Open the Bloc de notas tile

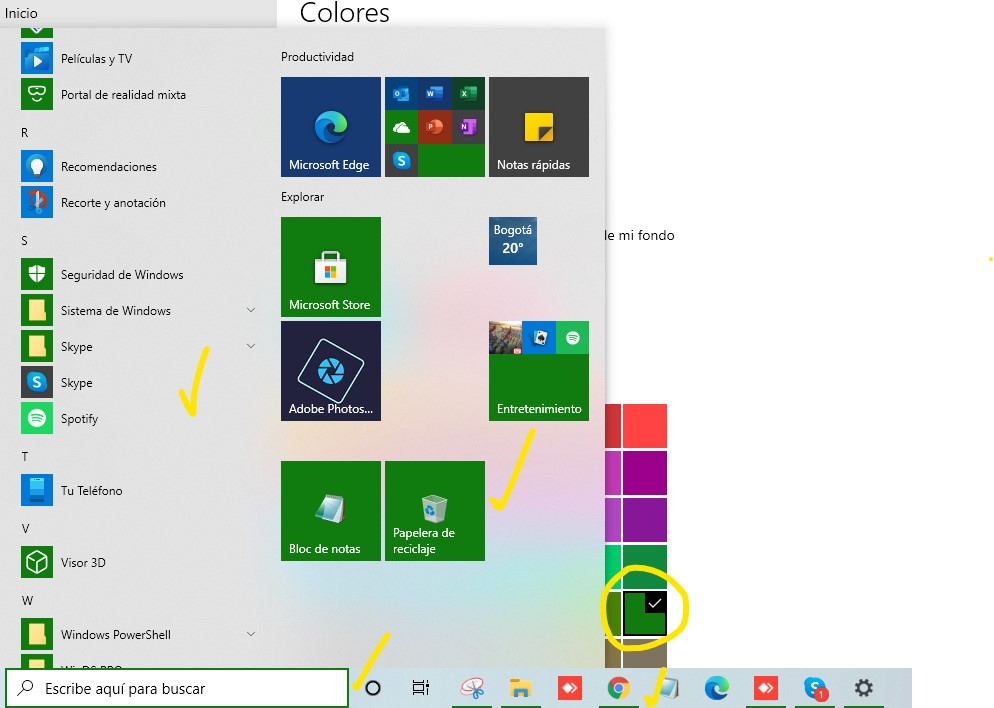(331, 511)
